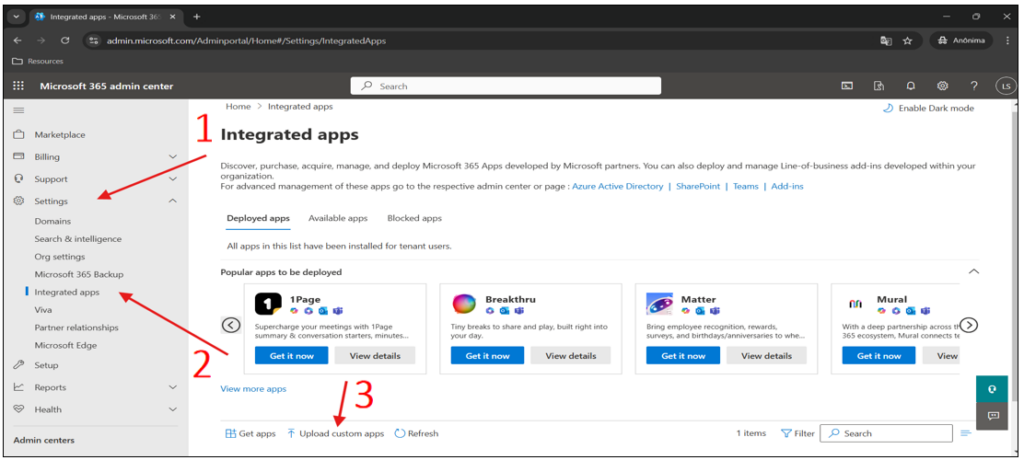
Task: Switch to Deployed apps tab
Action: 258,218
